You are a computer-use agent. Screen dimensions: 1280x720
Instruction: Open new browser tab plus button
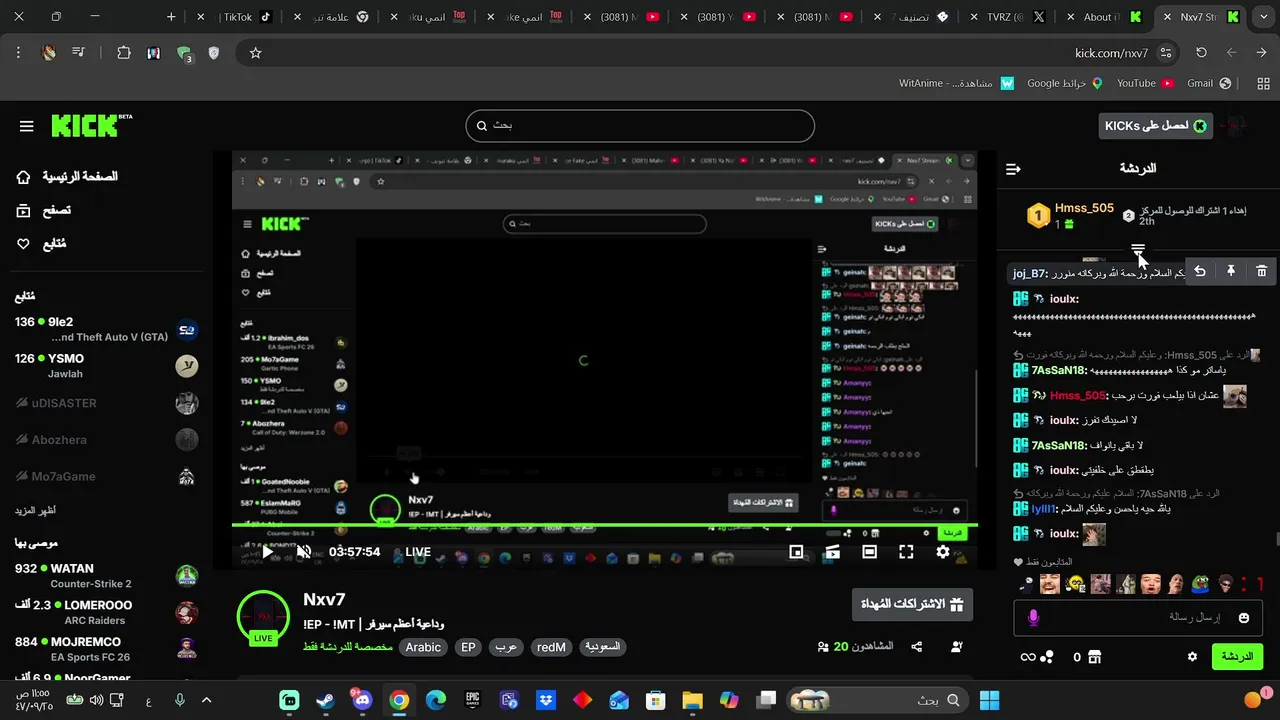(171, 17)
